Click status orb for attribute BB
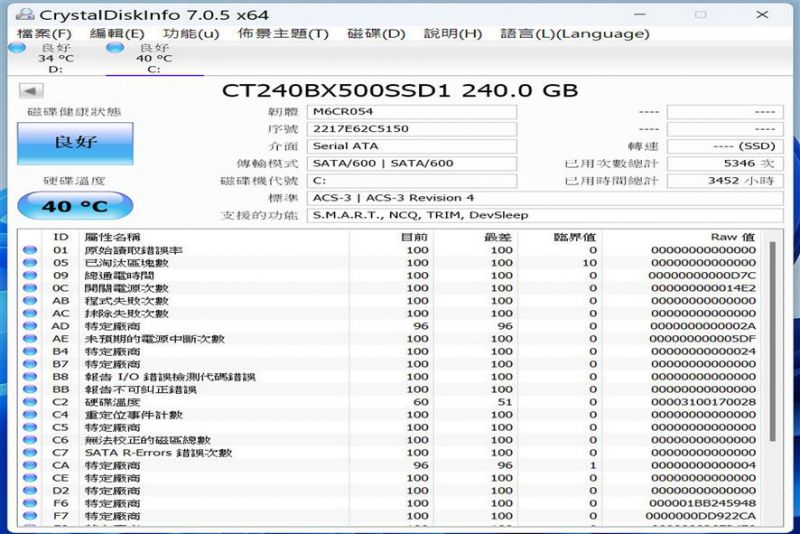 (x=30, y=389)
